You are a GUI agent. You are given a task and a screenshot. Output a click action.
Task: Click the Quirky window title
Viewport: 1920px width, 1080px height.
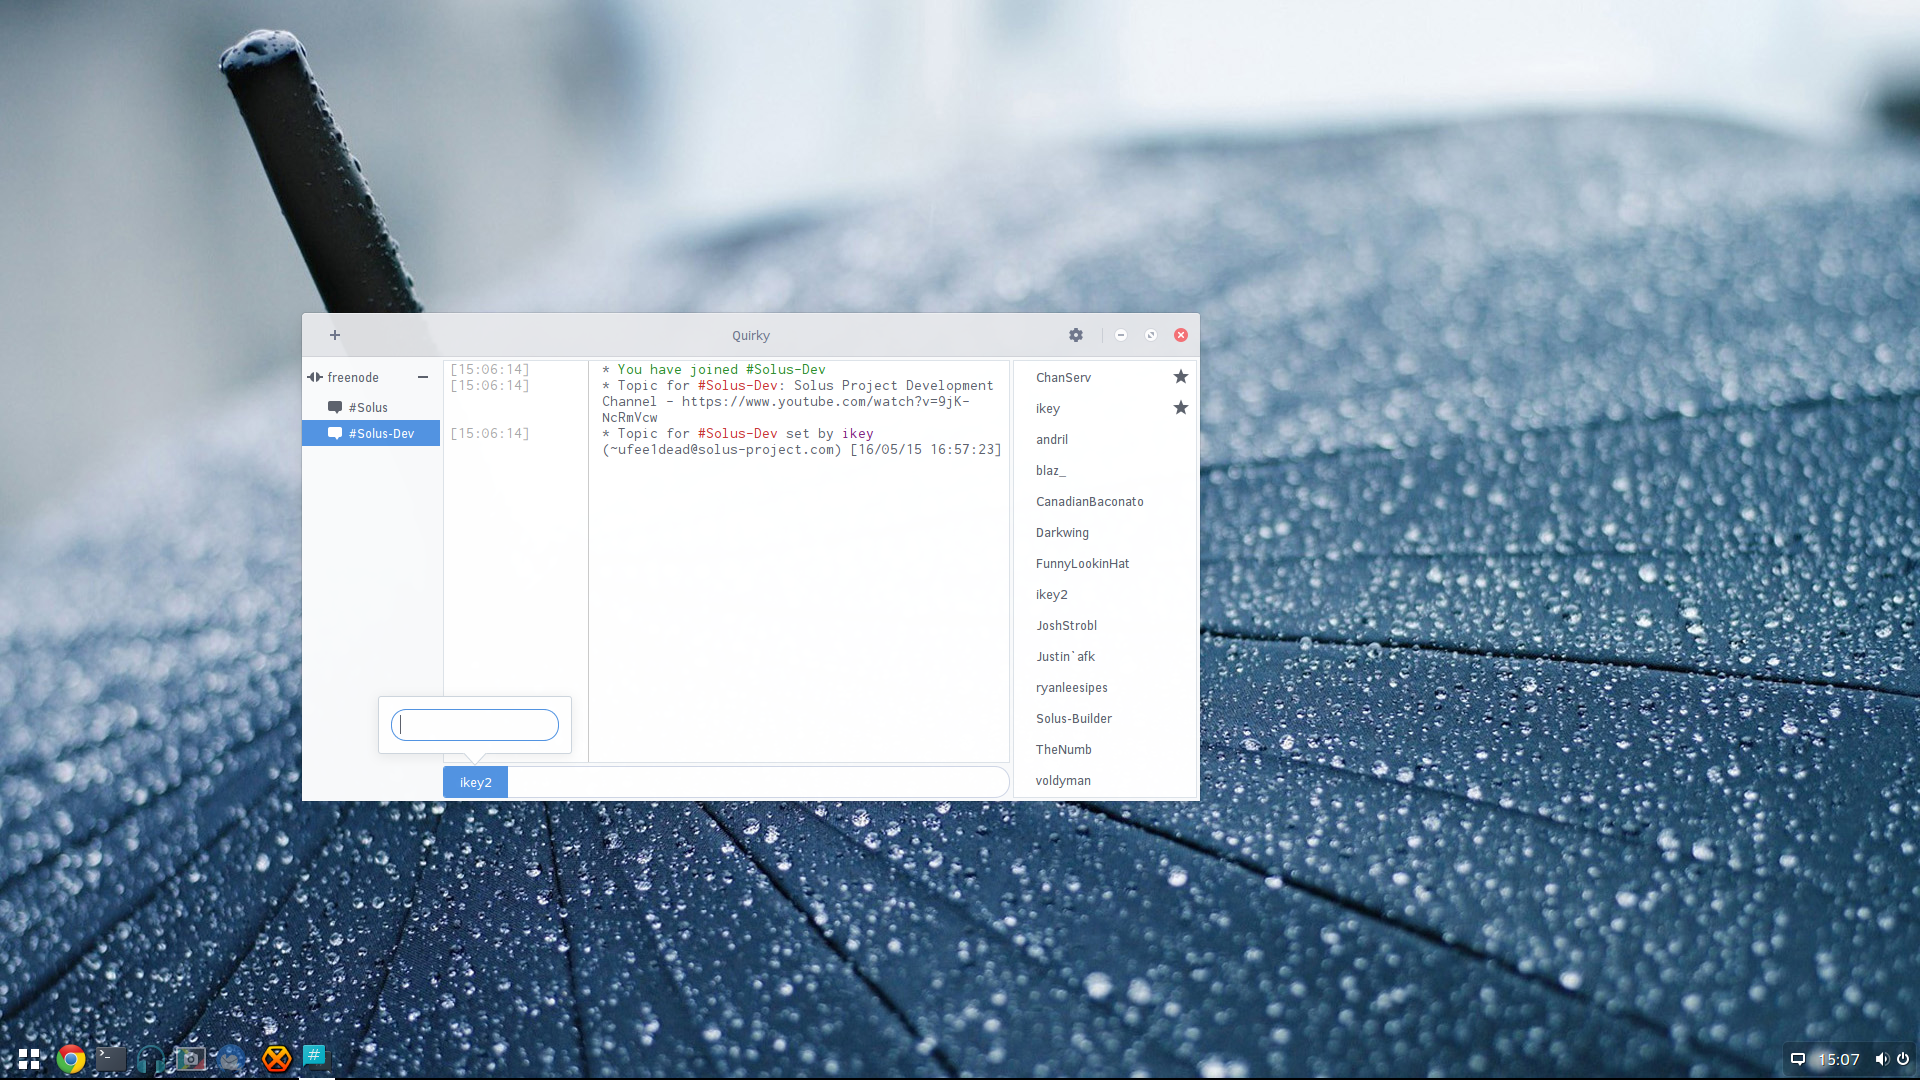point(751,336)
